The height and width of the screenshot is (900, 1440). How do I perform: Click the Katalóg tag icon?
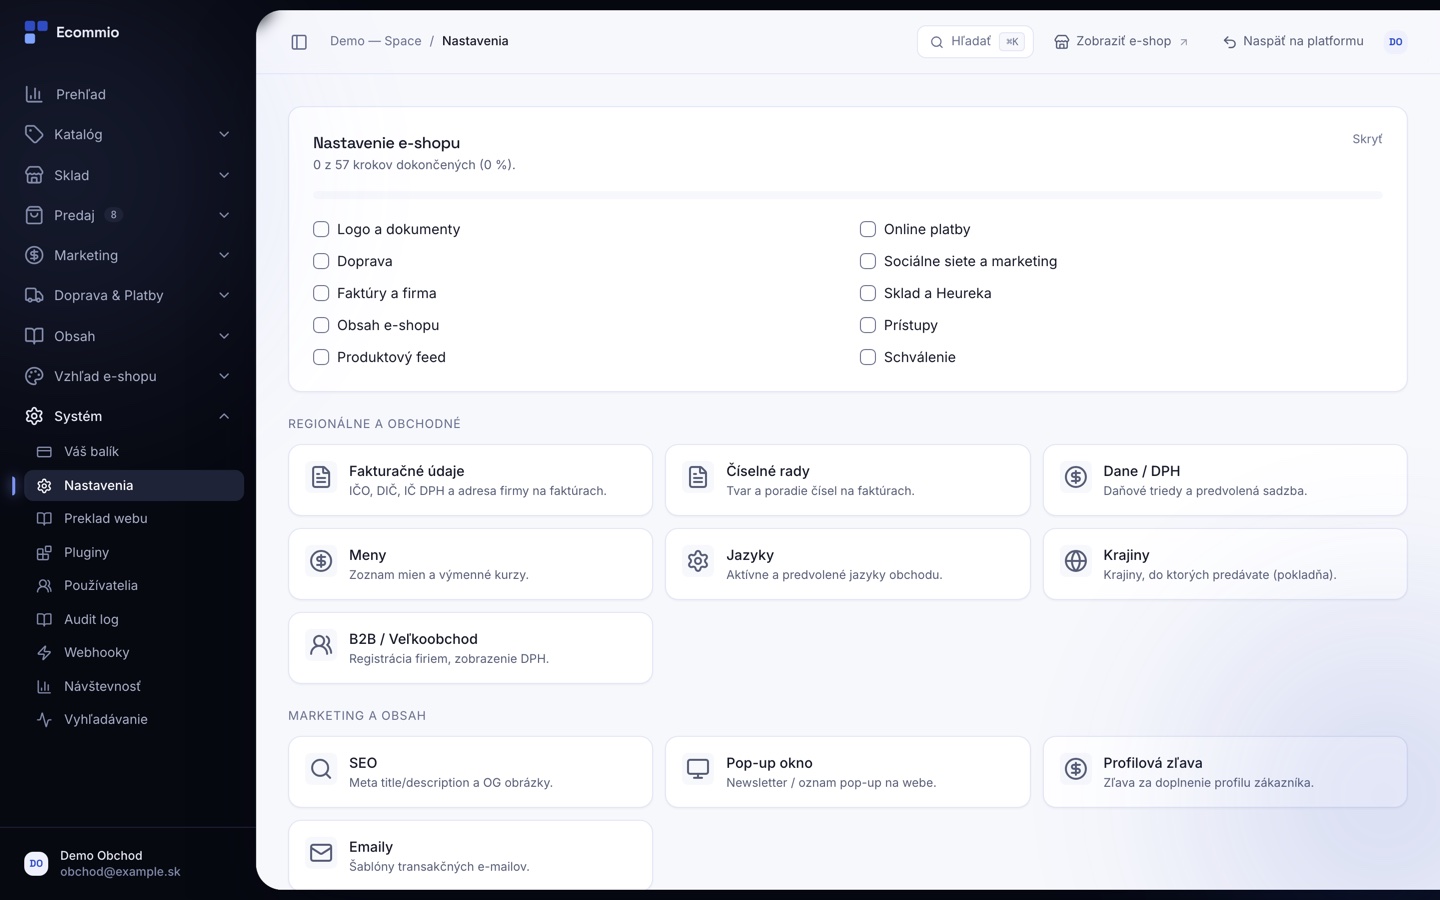coord(34,134)
